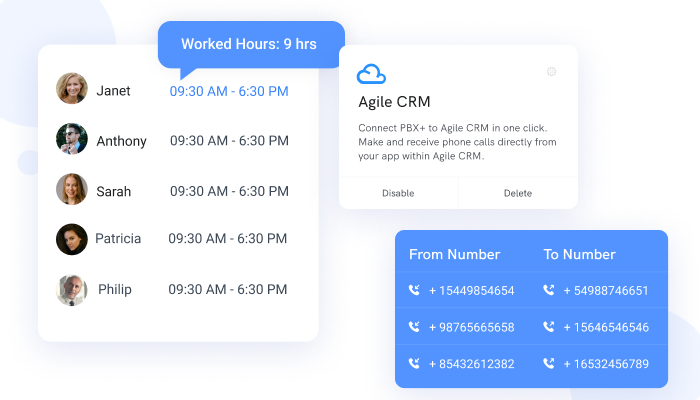The width and height of the screenshot is (700, 400).
Task: Select the name Philip
Action: click(115, 289)
